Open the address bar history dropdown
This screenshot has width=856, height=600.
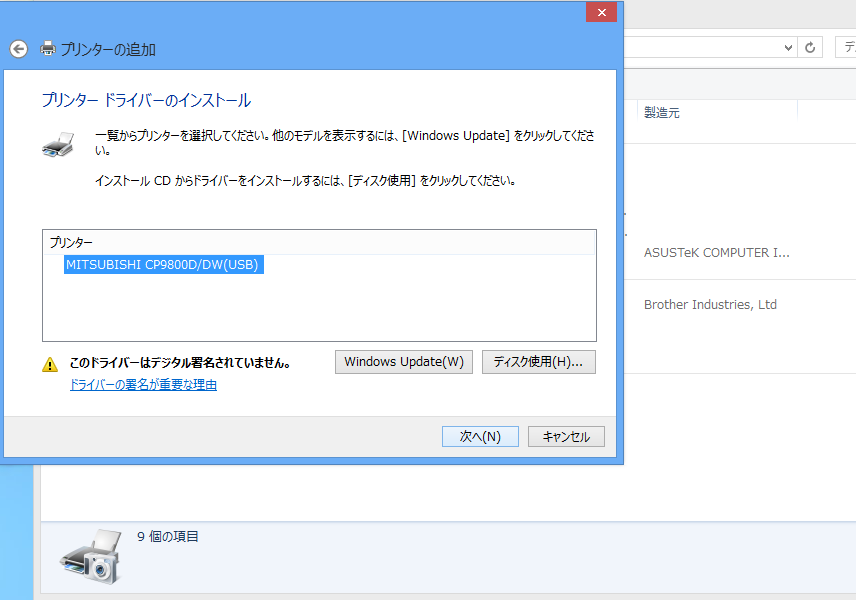(x=788, y=47)
